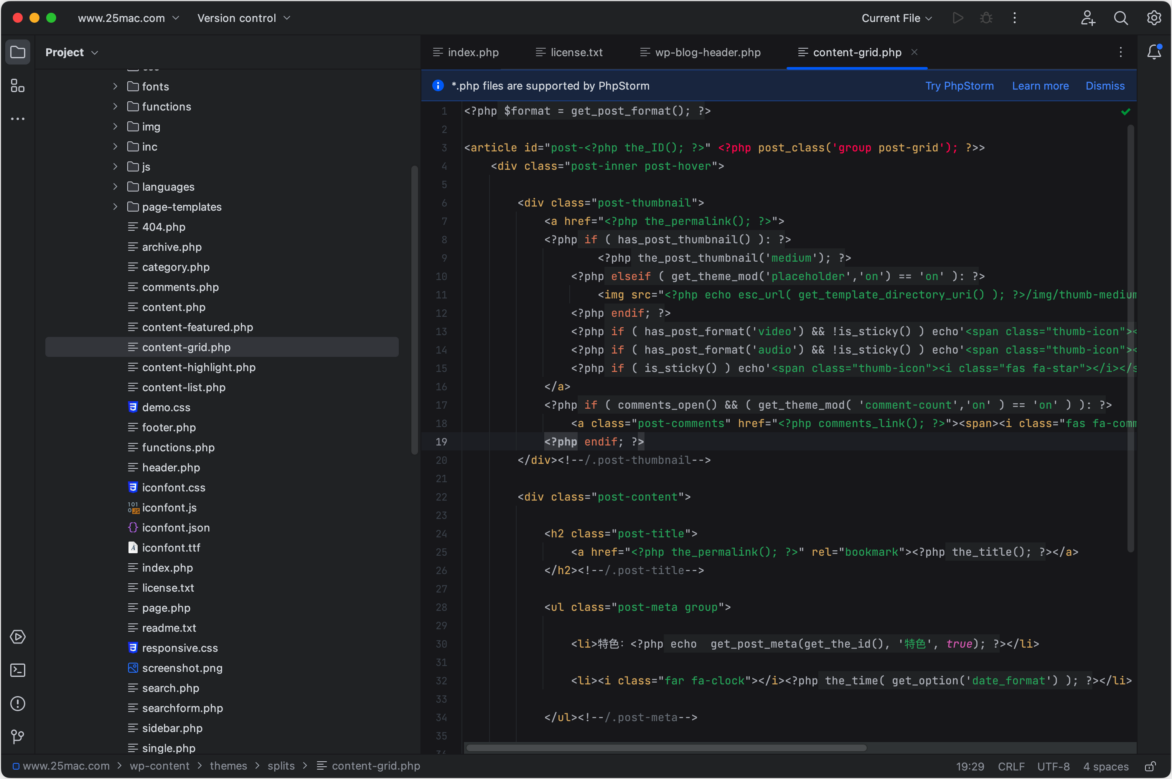Expand the page-templates folder
This screenshot has height=779, width=1172.
click(x=115, y=207)
